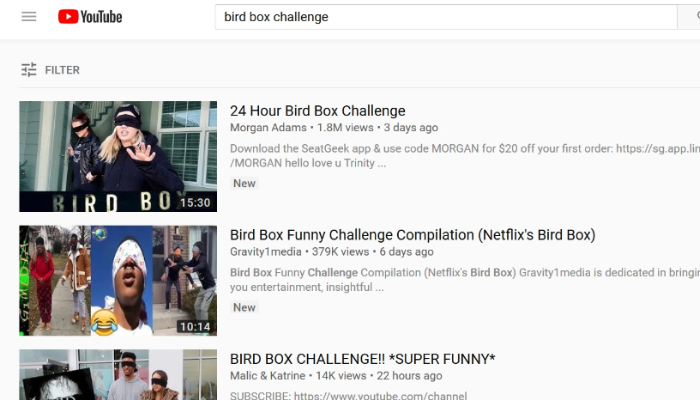Click the 15:30 duration label
Viewport: 700px width, 400px height.
point(195,203)
